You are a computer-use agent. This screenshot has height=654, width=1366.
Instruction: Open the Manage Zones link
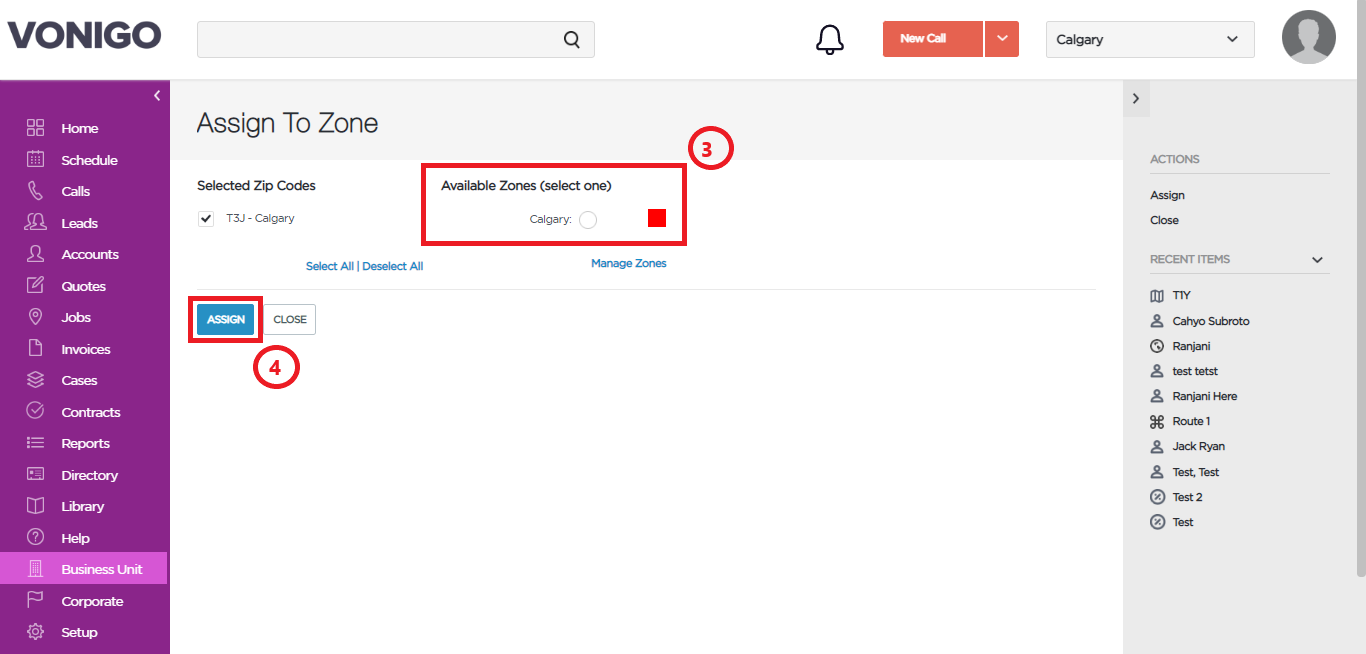point(629,263)
